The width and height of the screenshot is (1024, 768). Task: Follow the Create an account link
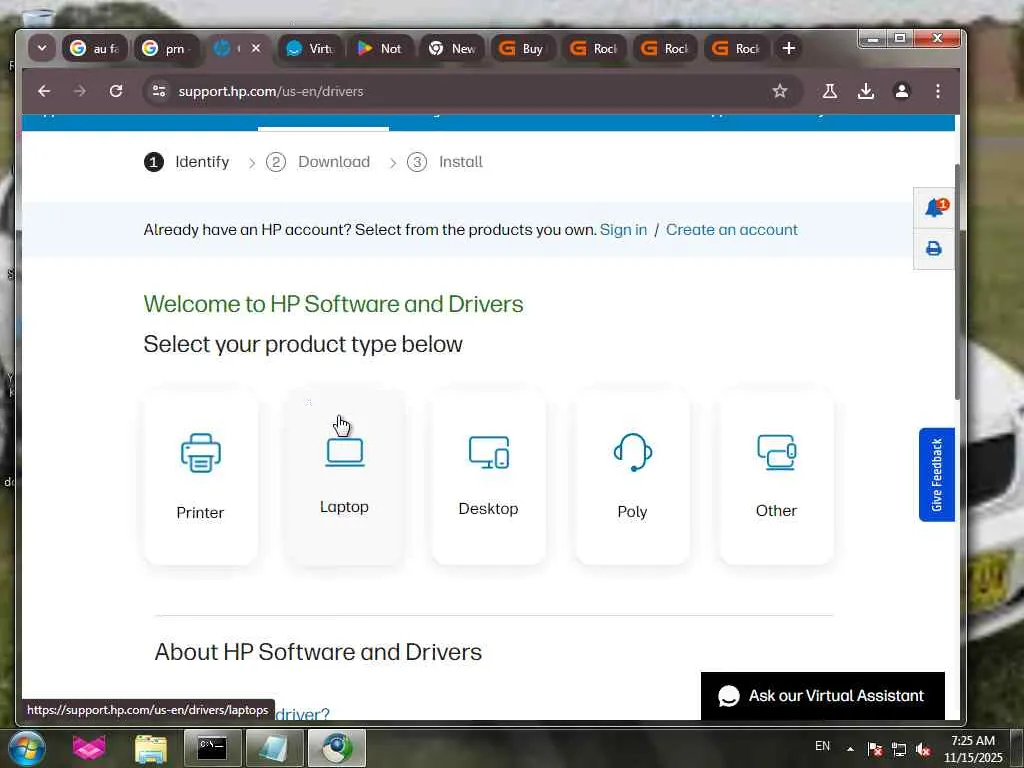[731, 230]
